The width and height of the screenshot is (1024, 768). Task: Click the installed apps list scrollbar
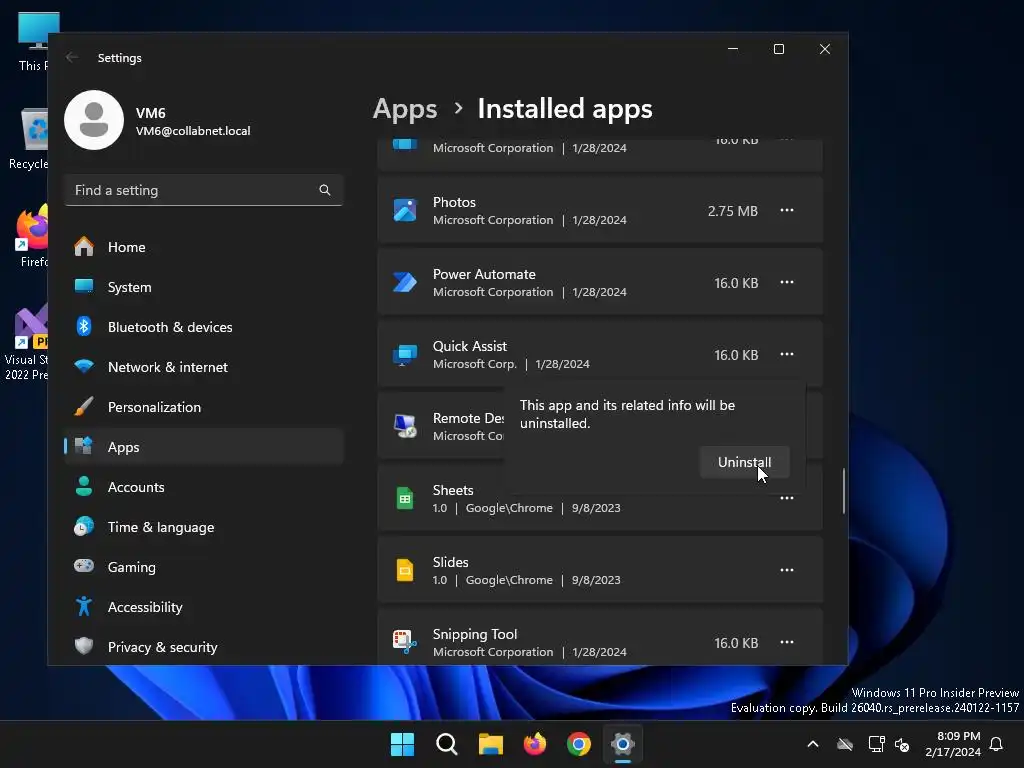[843, 490]
